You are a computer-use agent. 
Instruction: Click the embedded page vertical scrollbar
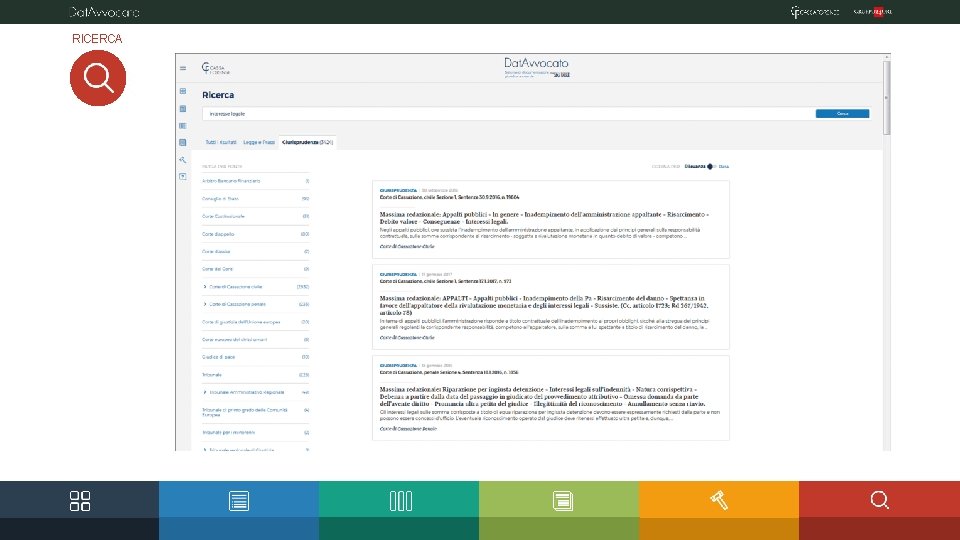887,98
